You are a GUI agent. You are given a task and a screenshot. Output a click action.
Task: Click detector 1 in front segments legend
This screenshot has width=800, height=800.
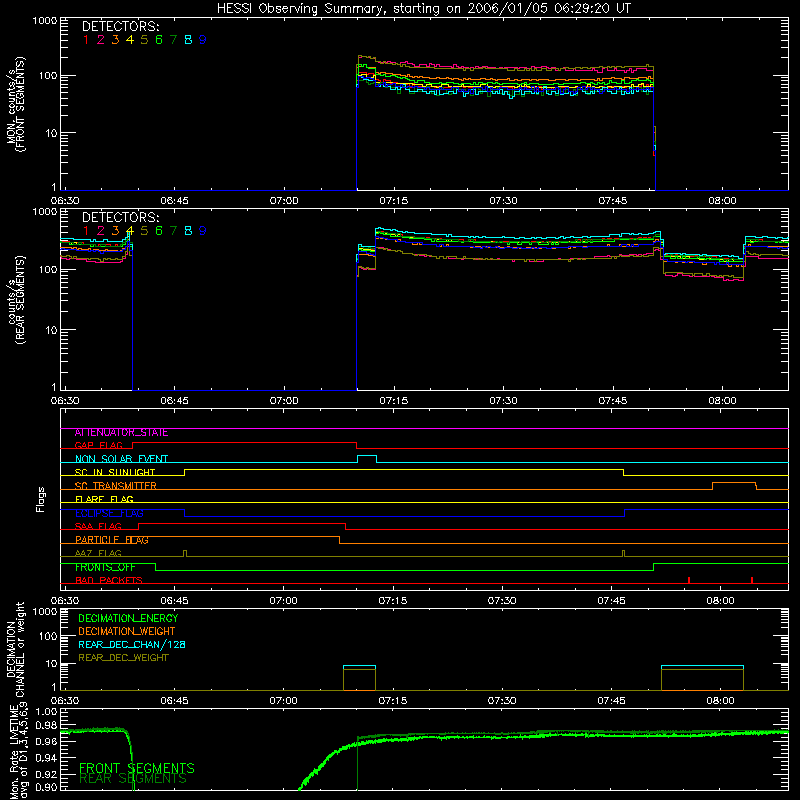click(x=86, y=40)
